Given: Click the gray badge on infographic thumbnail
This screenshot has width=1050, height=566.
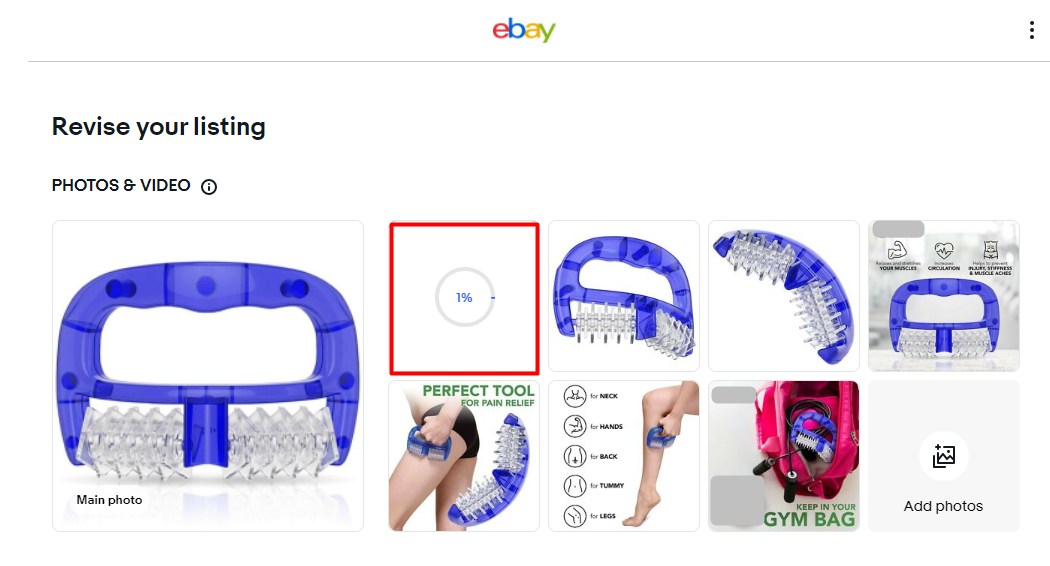Looking at the screenshot, I should click(x=898, y=229).
